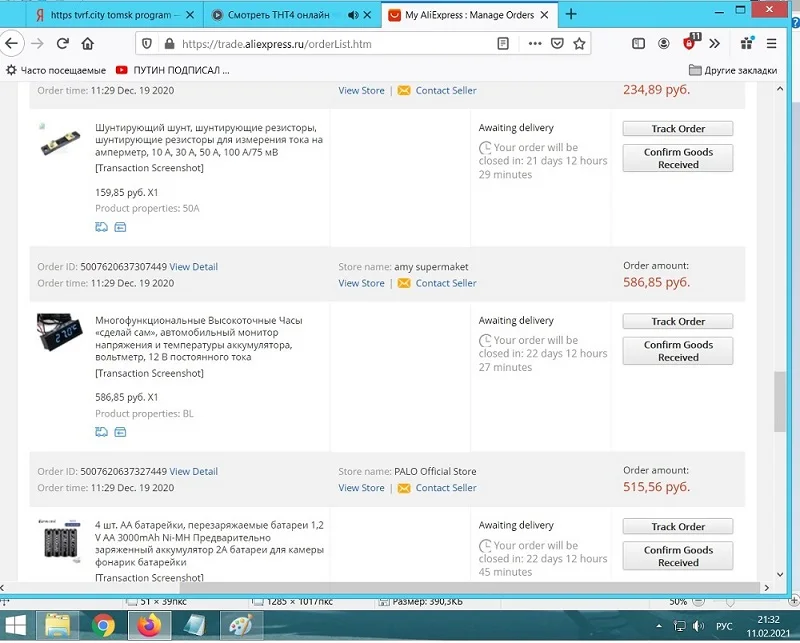Contact Seller of amy supermaket
The width and height of the screenshot is (800, 643).
[445, 283]
